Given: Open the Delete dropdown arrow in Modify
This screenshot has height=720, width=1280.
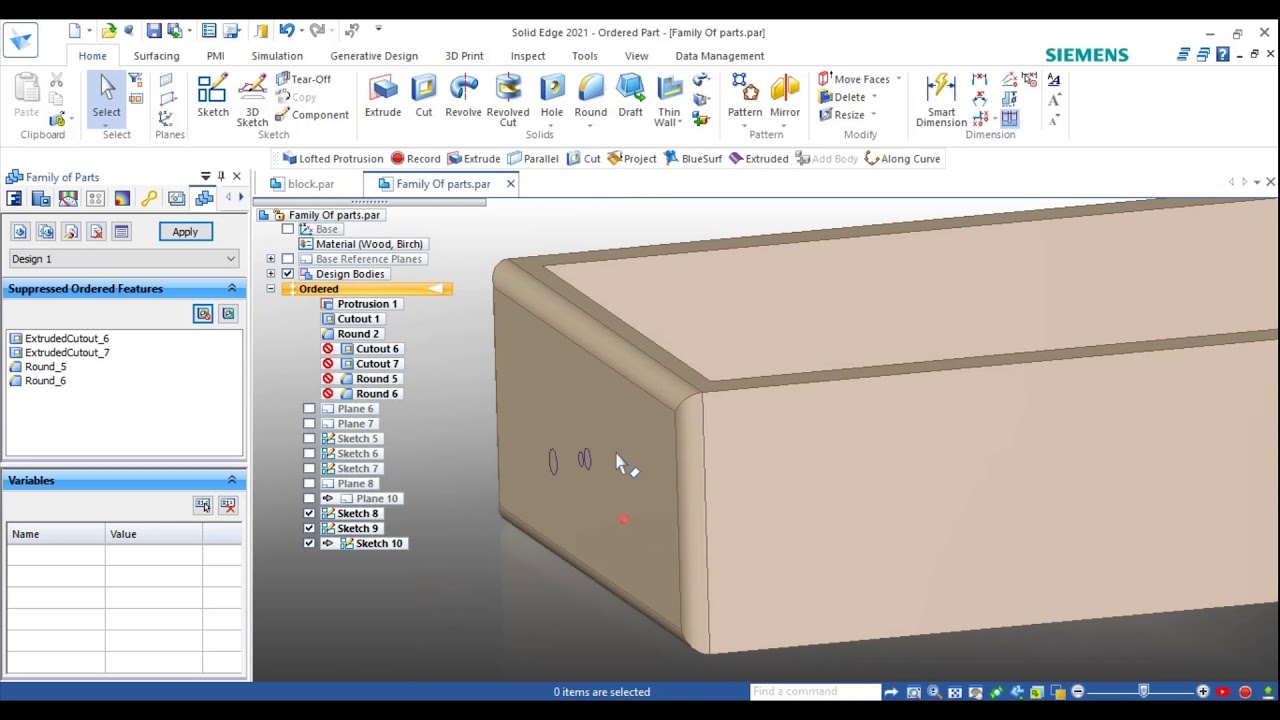Looking at the screenshot, I should 874,97.
